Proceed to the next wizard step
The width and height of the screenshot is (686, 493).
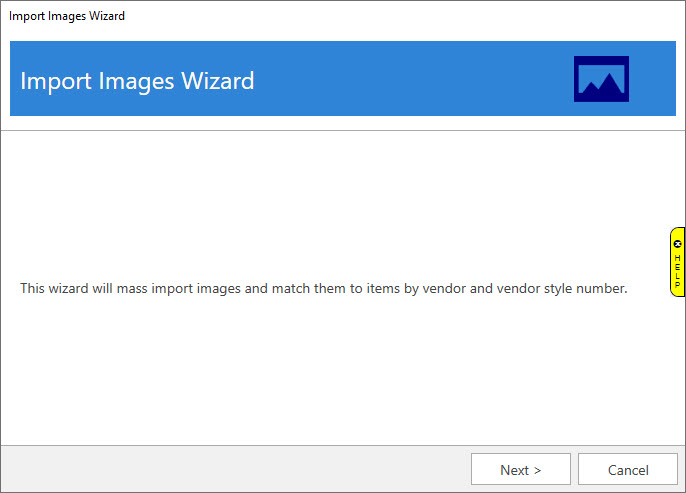coord(520,469)
